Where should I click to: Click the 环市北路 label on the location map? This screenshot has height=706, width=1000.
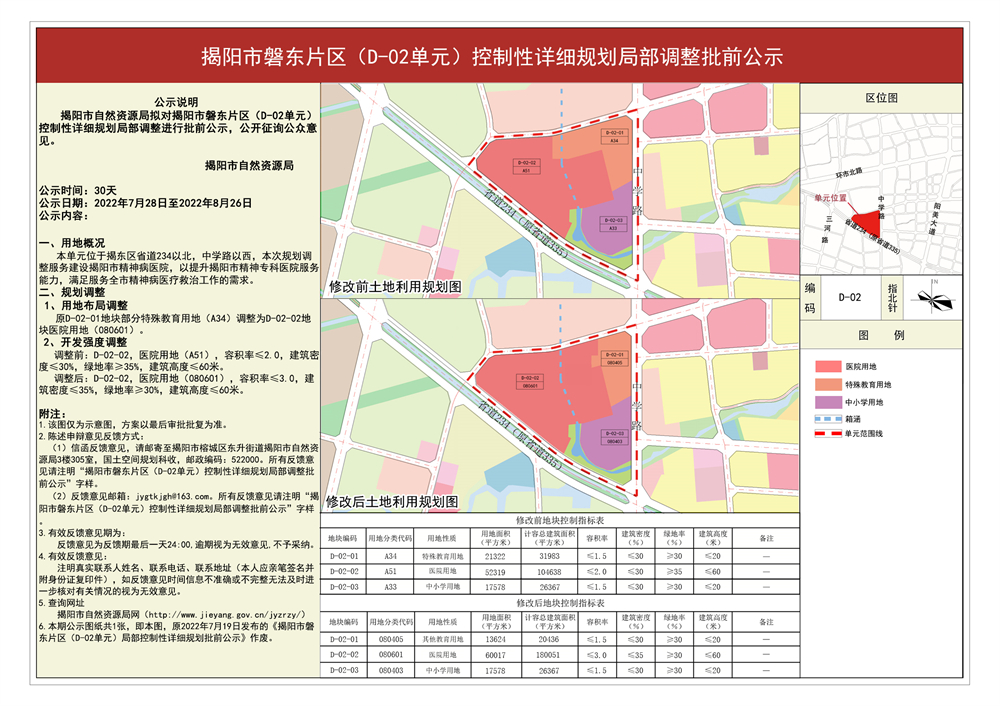[849, 172]
